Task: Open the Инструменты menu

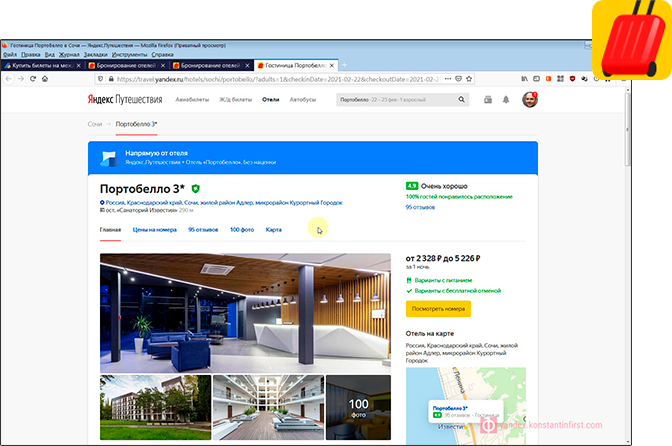Action: (x=129, y=54)
